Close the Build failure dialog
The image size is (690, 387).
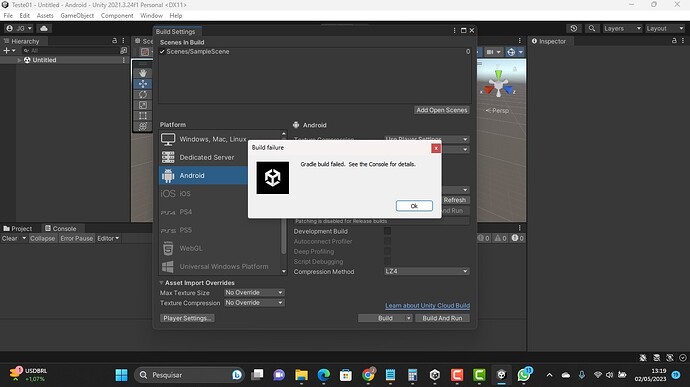(436, 148)
